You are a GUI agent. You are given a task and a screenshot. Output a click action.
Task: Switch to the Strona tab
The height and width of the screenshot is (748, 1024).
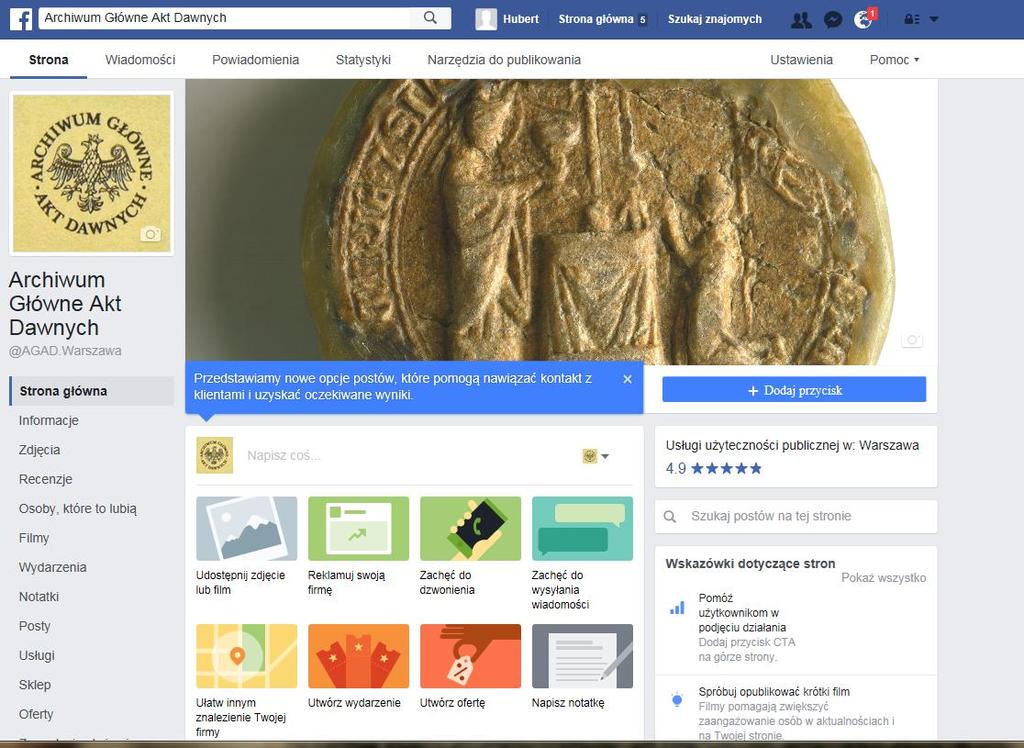pyautogui.click(x=48, y=59)
